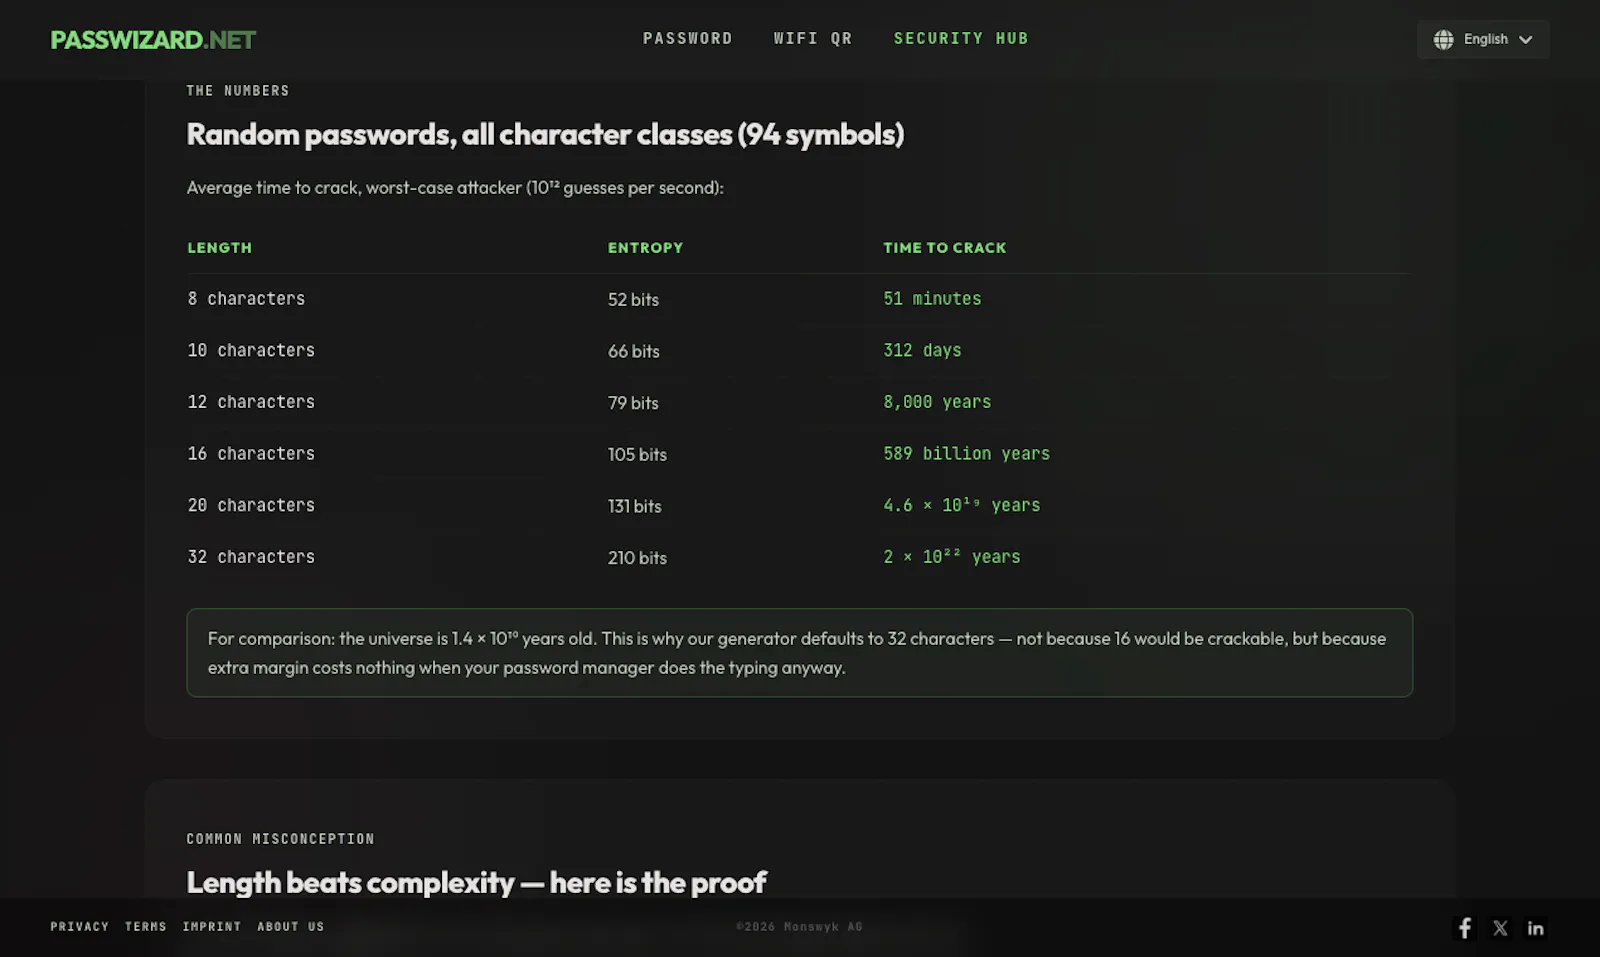Click the "ENTROPY" column header

tap(645, 247)
